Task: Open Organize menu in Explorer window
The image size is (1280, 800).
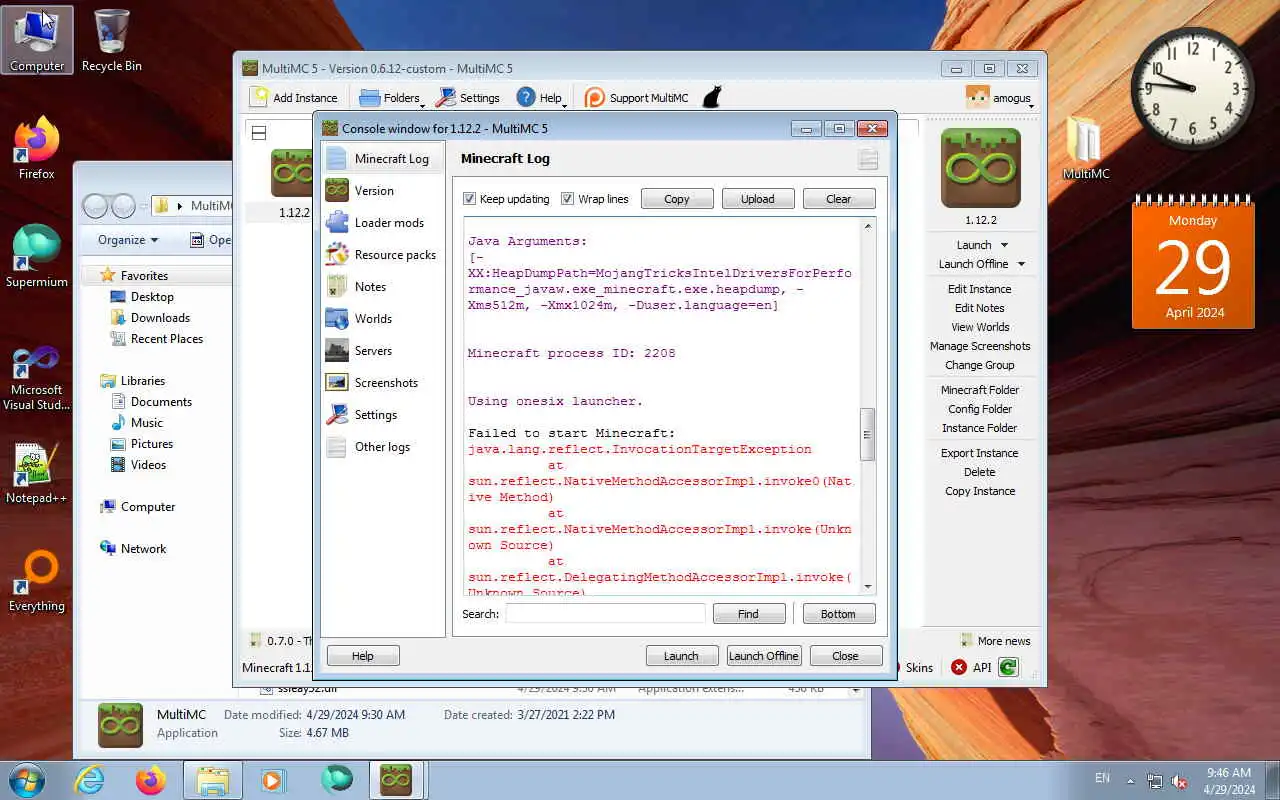Action: (128, 240)
